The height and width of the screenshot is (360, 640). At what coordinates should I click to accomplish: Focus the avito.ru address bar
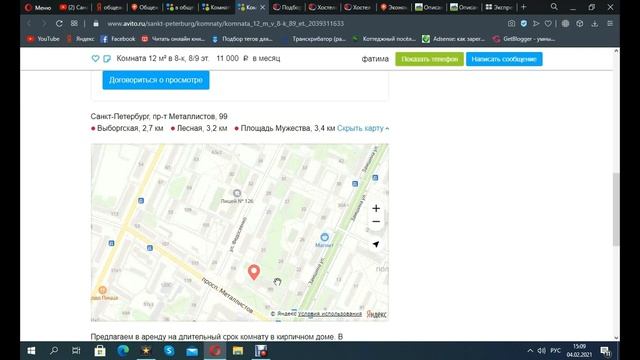(226, 24)
